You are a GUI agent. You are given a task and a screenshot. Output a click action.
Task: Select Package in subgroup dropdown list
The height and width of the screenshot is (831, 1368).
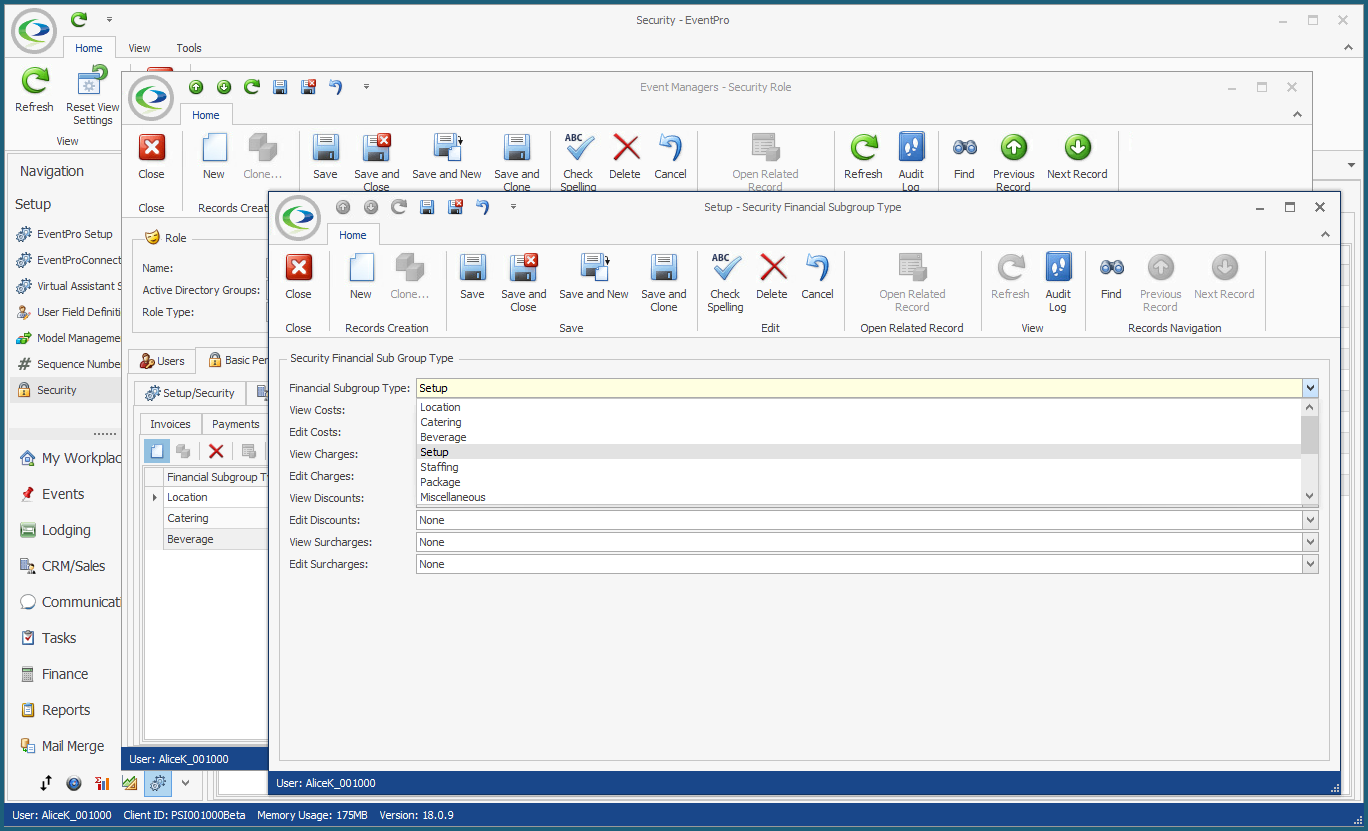858,482
